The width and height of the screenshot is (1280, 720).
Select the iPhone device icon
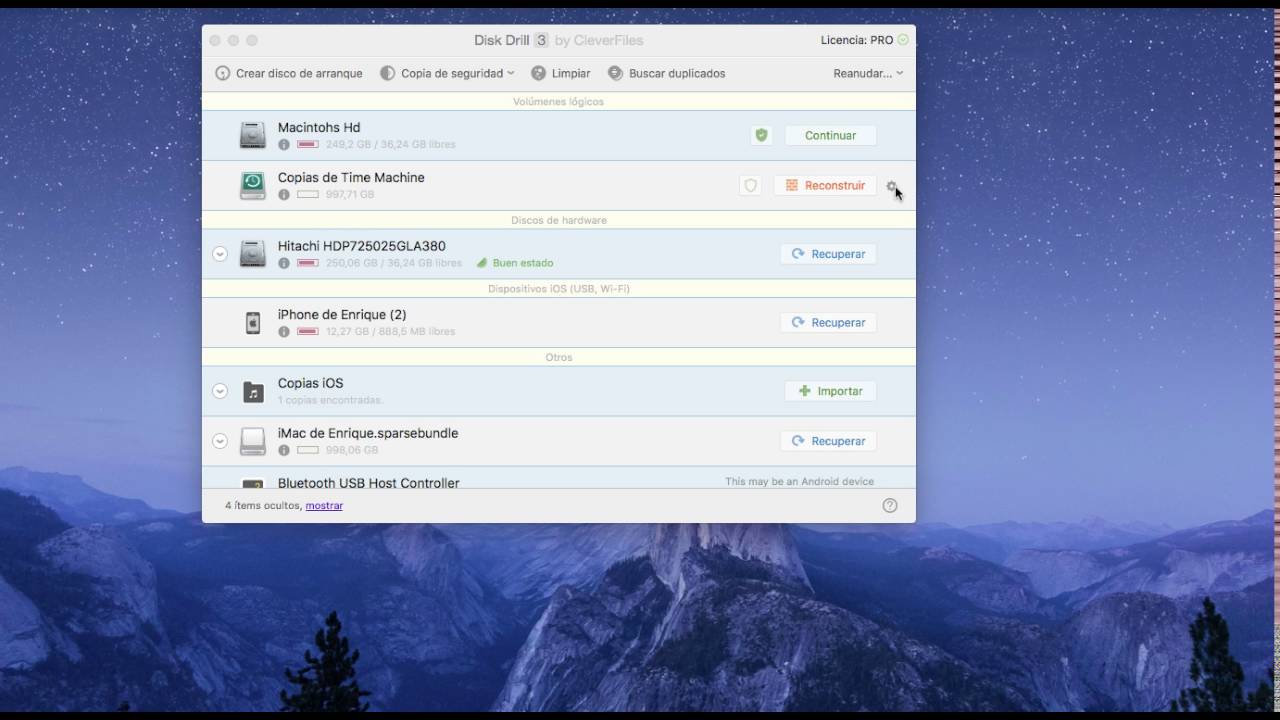tap(253, 322)
